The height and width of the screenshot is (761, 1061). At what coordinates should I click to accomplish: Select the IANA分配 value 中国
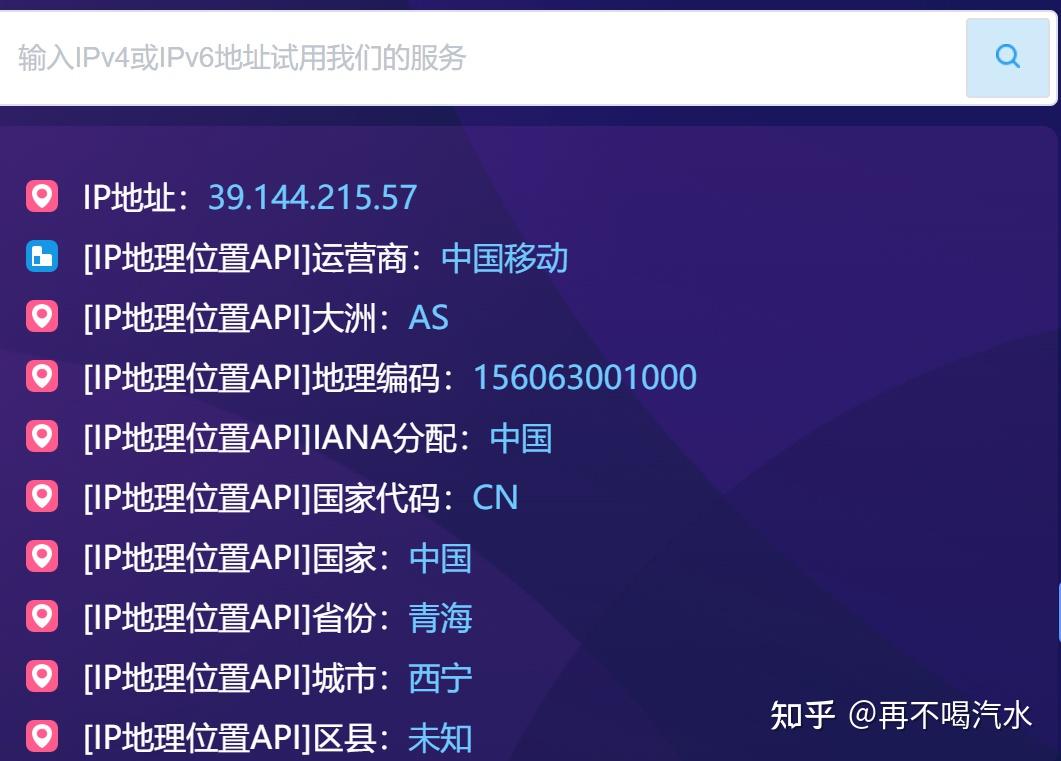(521, 438)
